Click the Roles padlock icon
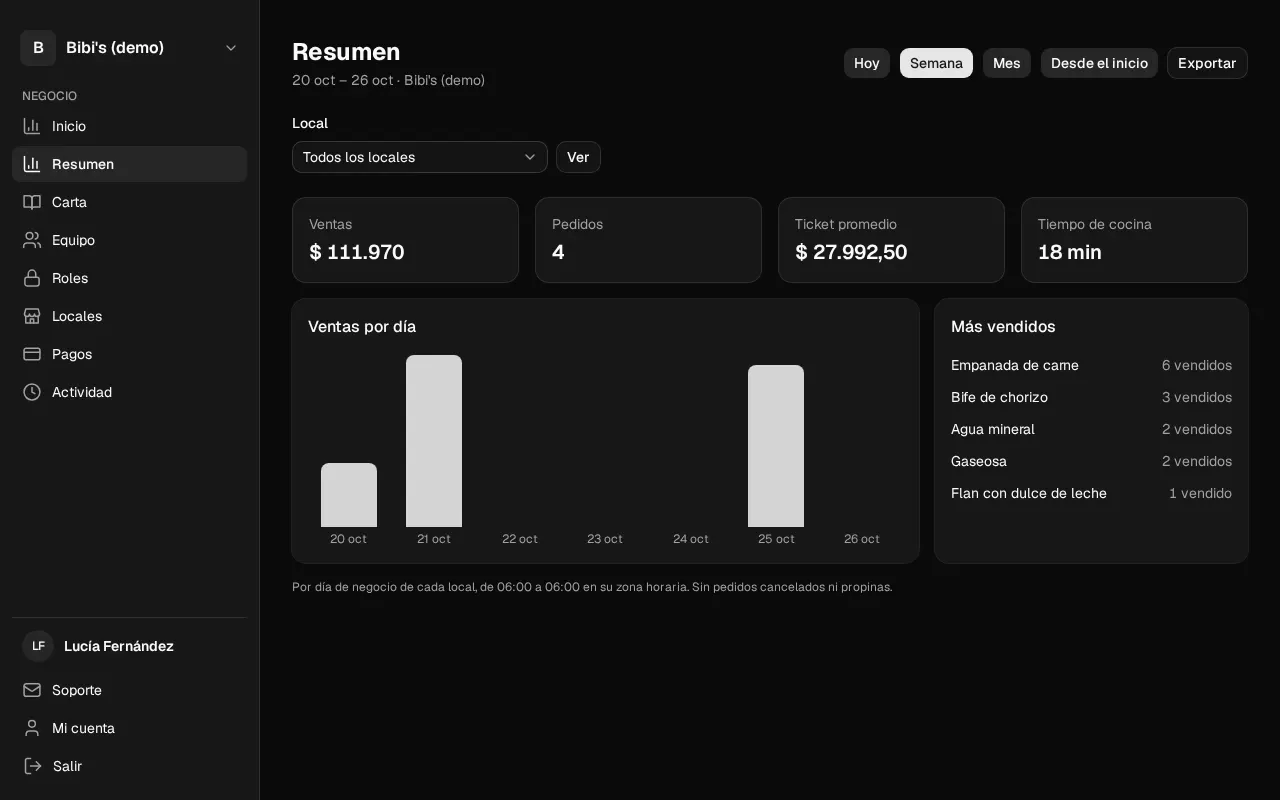1280x800 pixels. [x=32, y=278]
